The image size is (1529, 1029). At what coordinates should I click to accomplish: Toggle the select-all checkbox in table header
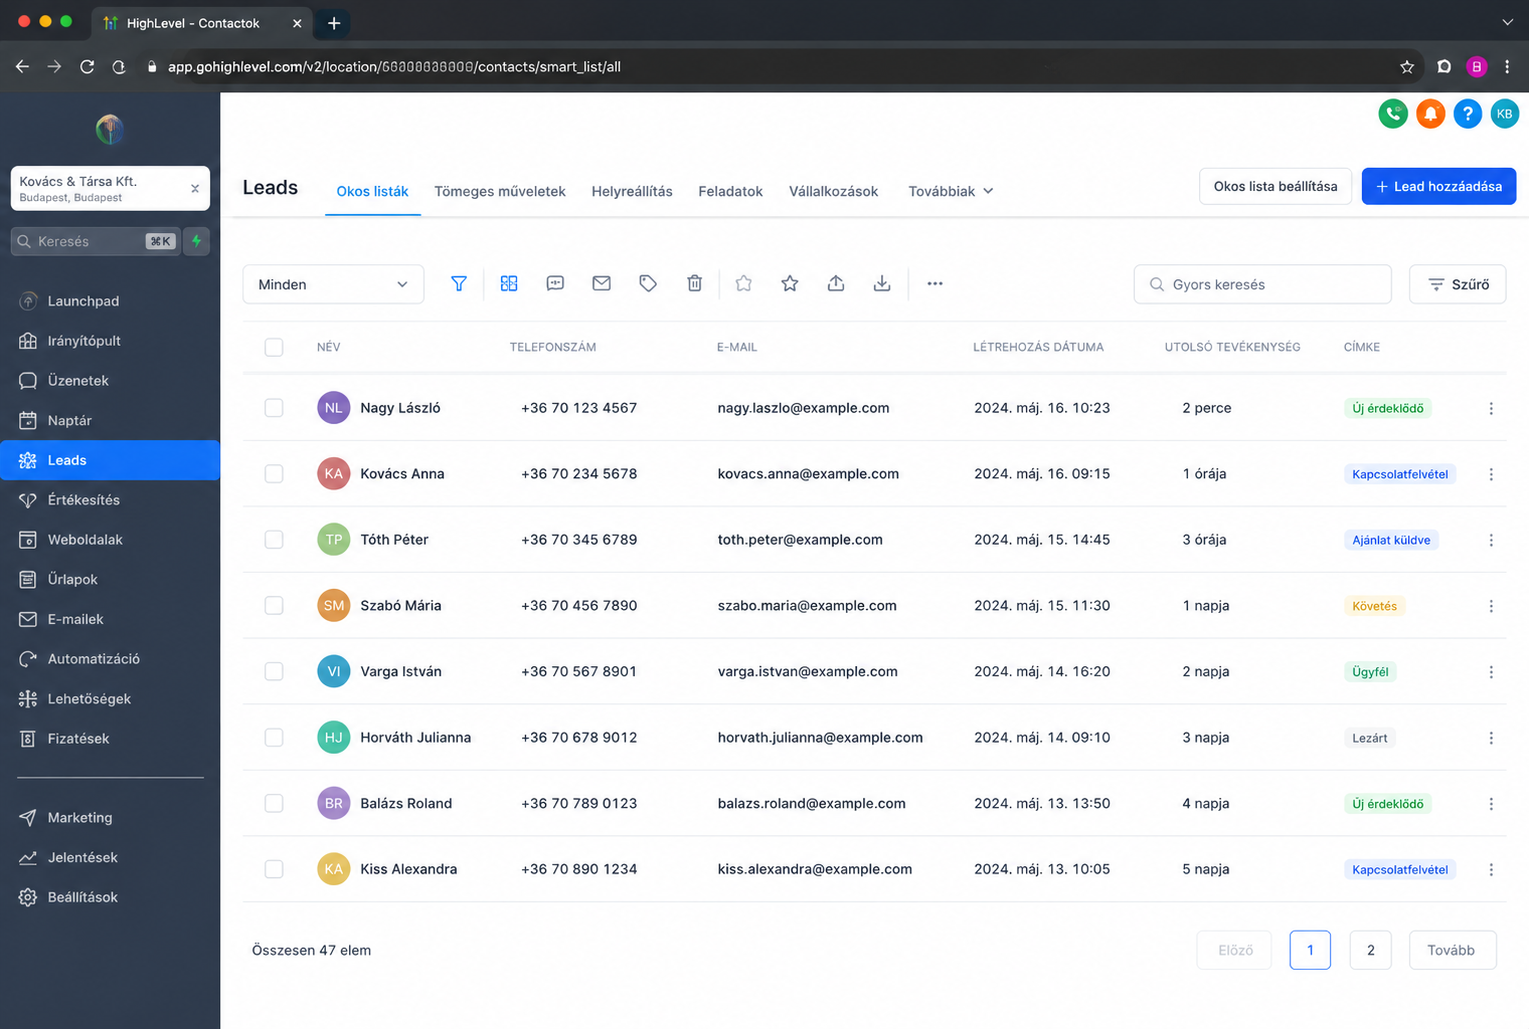click(x=274, y=347)
